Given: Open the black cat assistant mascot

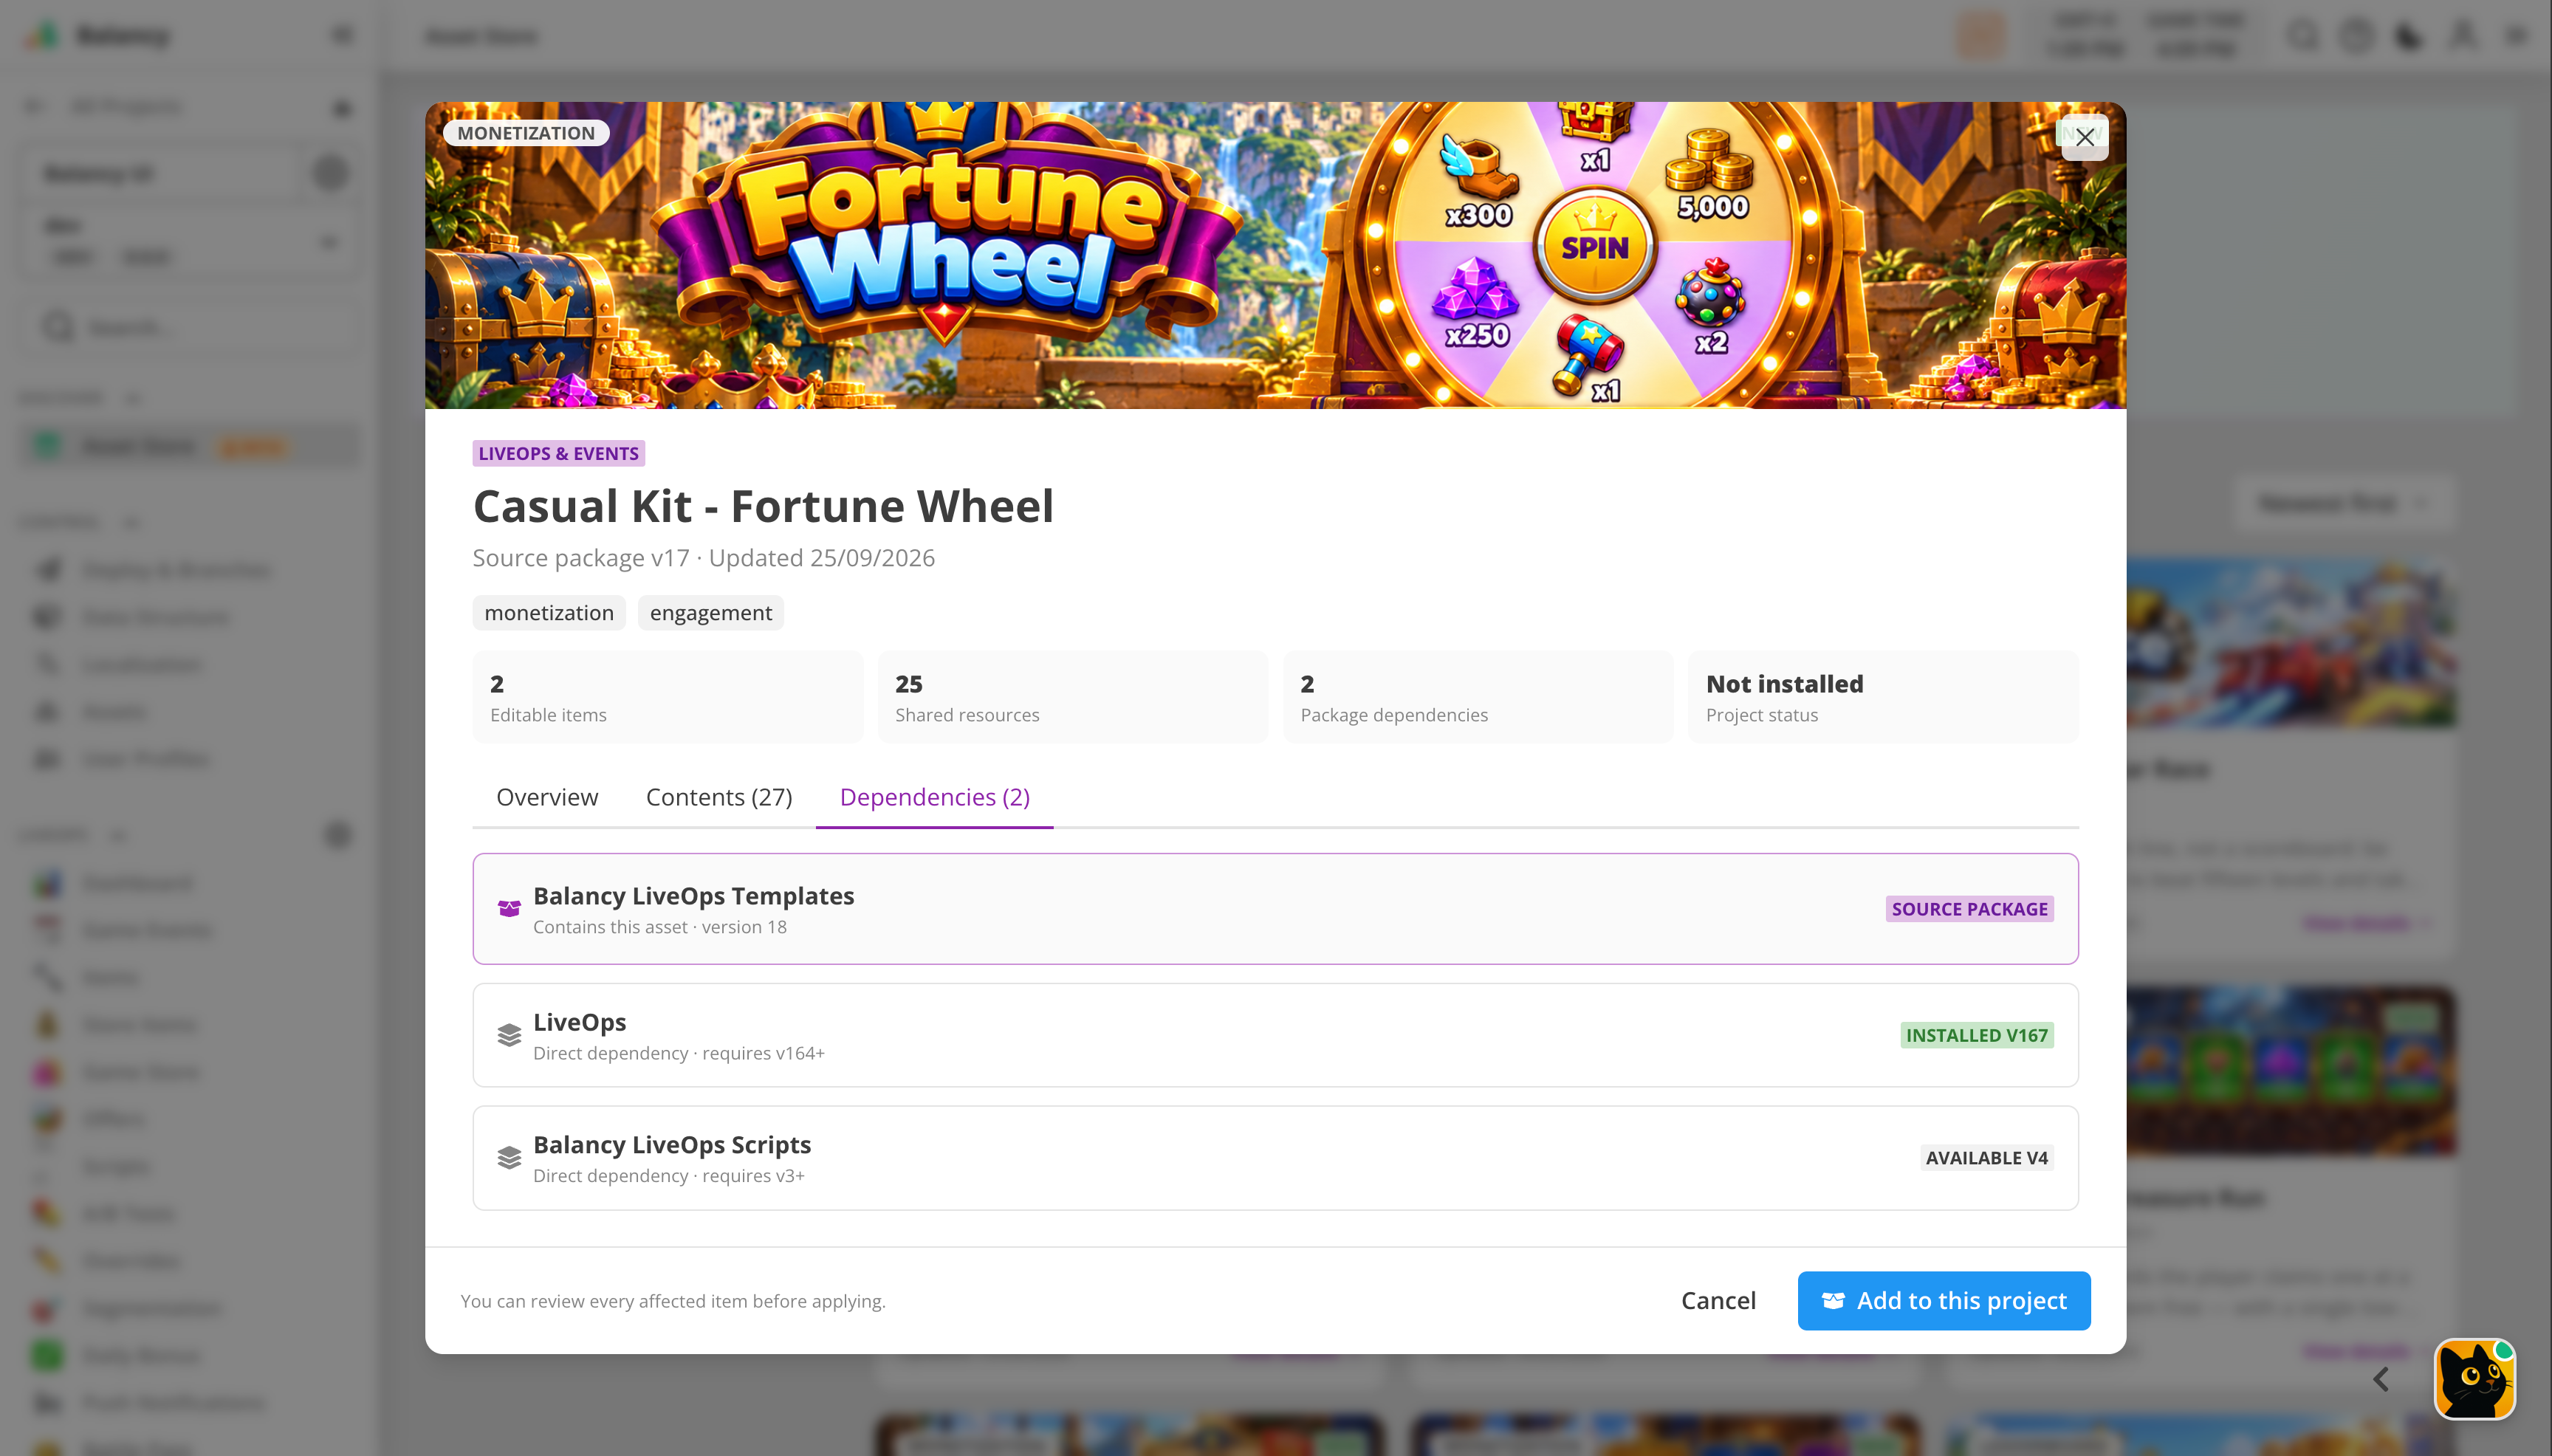Looking at the screenshot, I should point(2474,1378).
